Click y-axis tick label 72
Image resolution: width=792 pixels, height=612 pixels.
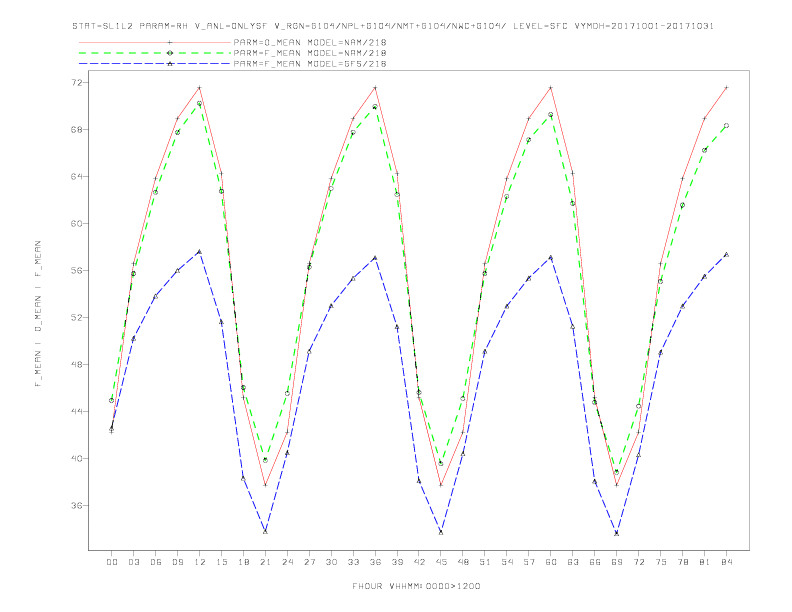[x=79, y=82]
